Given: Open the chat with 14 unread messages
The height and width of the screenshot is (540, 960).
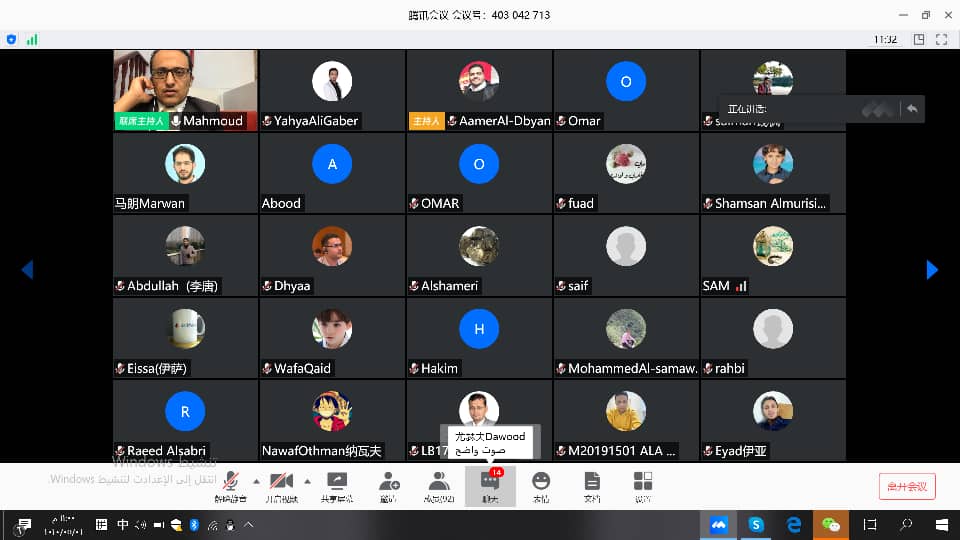Looking at the screenshot, I should 490,485.
